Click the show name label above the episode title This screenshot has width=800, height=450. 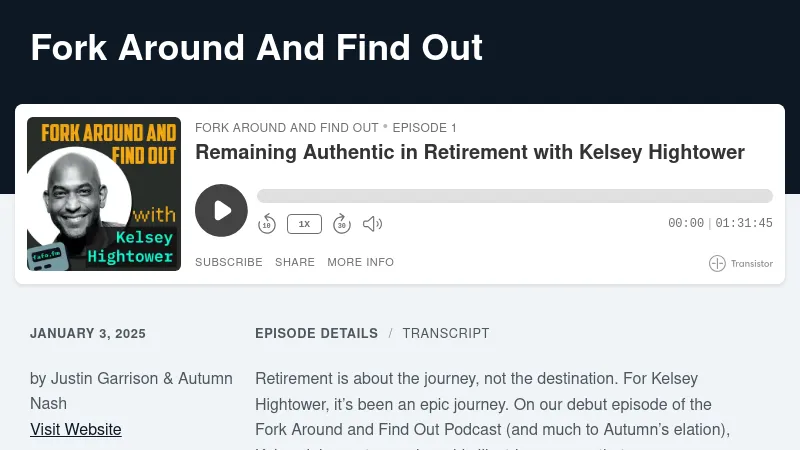(286, 128)
